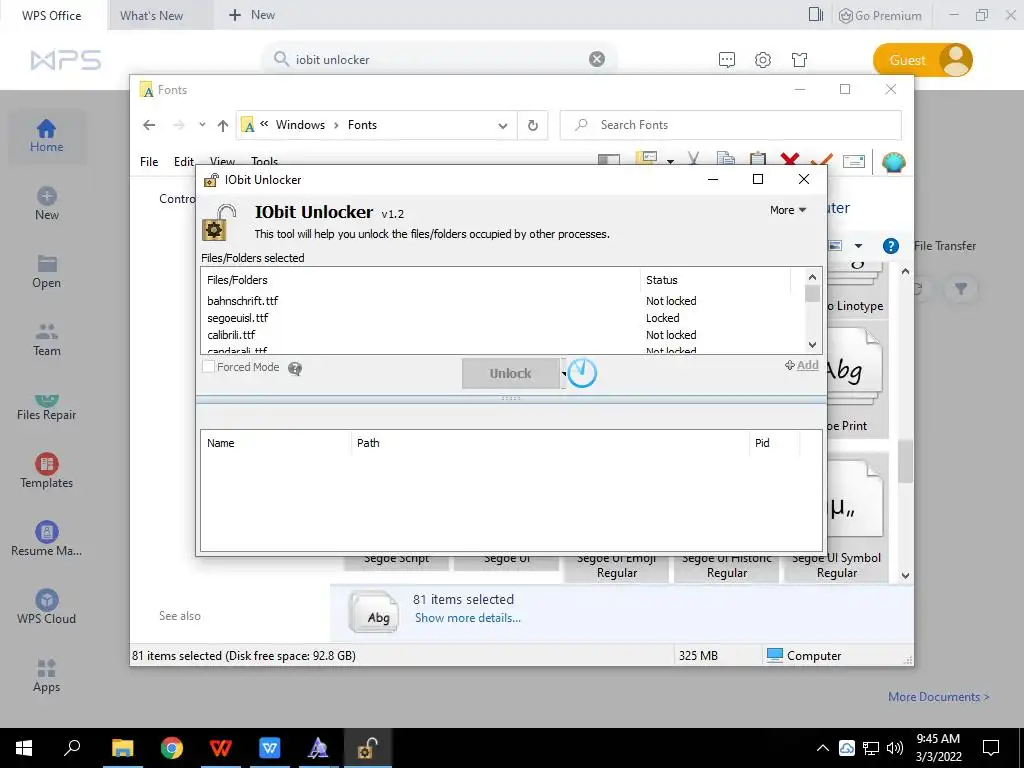Screen dimensions: 1024x768
Task: Go up one folder level in Fonts
Action: point(223,125)
